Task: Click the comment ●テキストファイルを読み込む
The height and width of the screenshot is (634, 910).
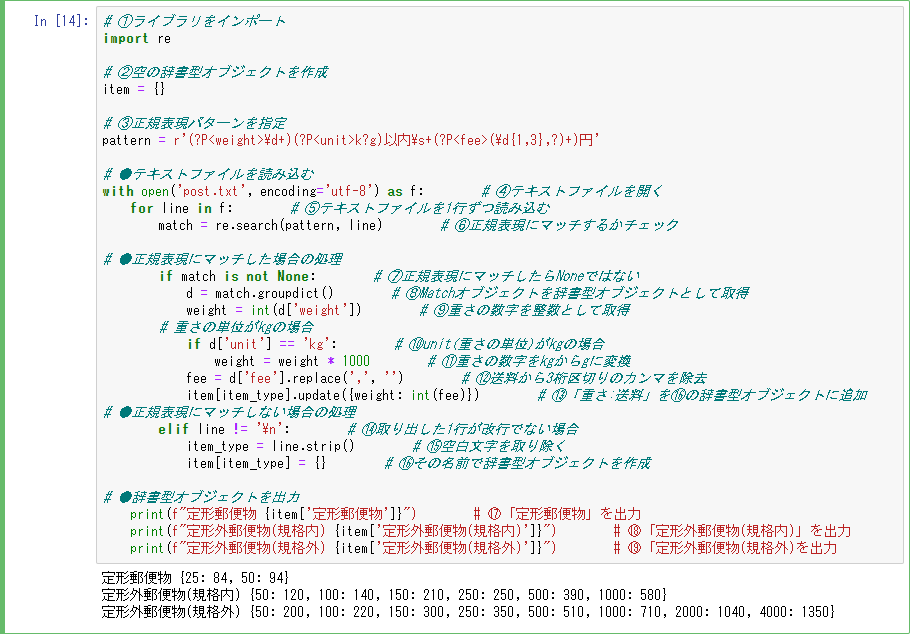Action: click(x=208, y=174)
